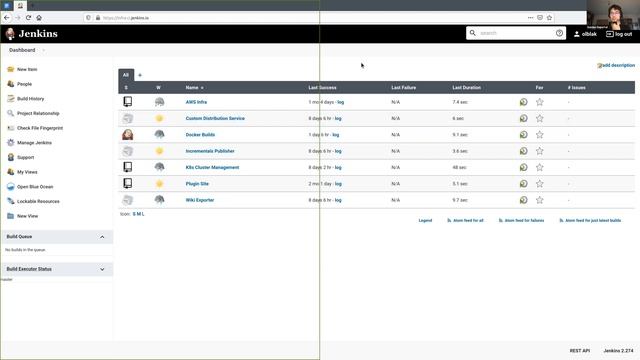Sort by the Last Failure column header
This screenshot has height=360, width=640.
pos(403,88)
